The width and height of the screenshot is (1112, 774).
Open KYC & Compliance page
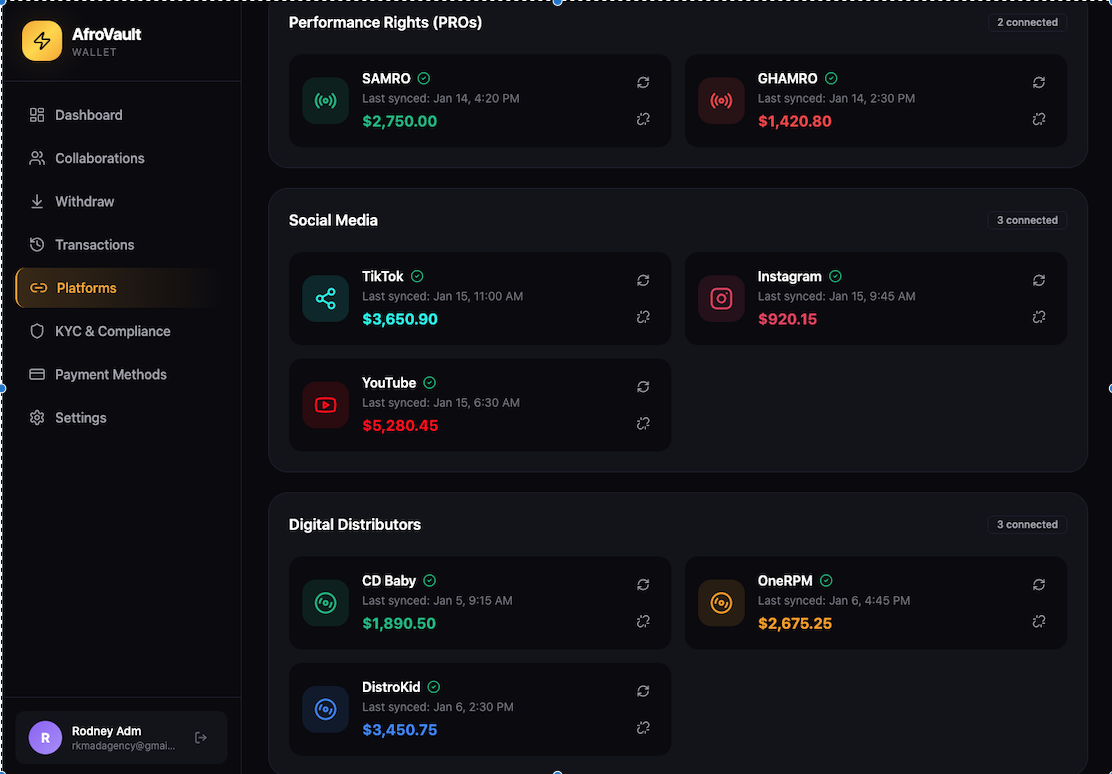(112, 331)
